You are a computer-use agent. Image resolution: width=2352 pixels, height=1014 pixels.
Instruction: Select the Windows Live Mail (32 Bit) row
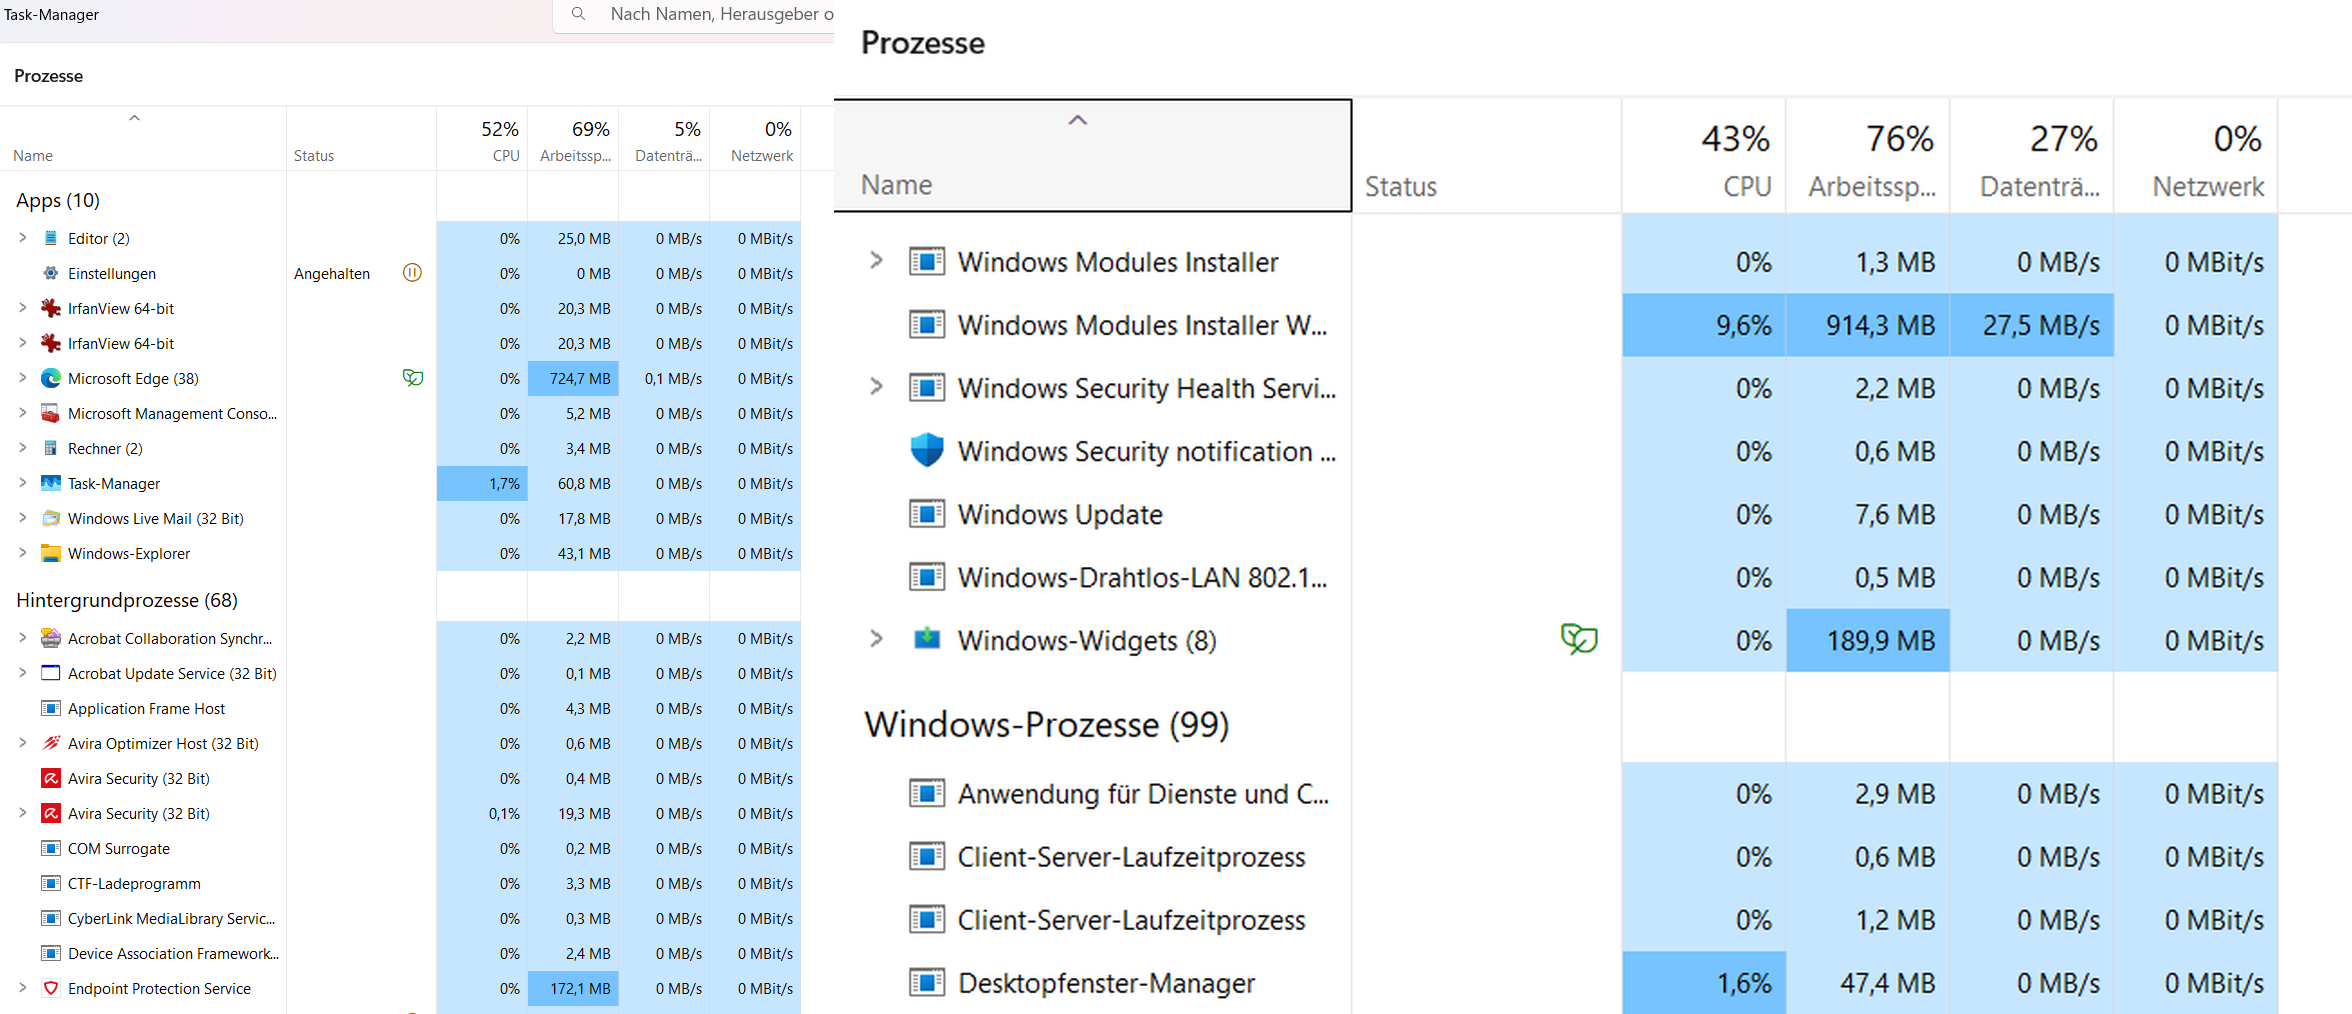pos(400,518)
